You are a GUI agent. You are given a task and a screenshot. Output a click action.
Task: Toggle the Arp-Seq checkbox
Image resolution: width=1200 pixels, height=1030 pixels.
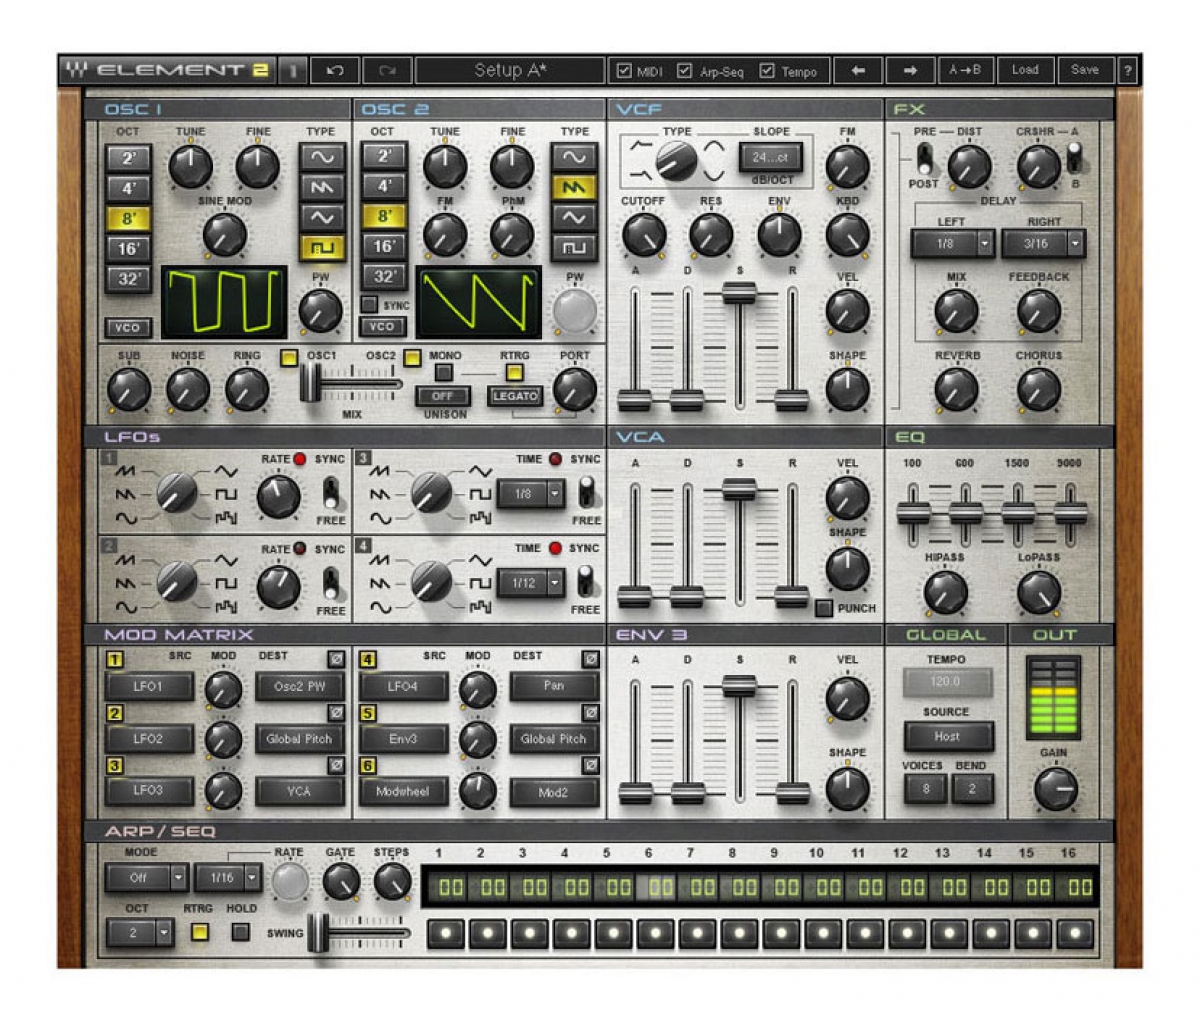point(685,70)
